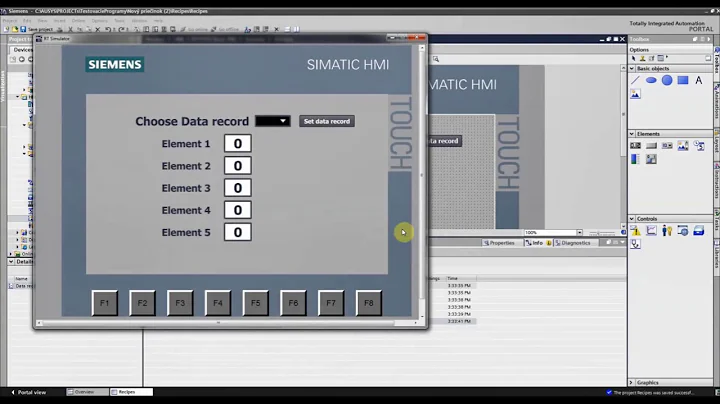This screenshot has height=404, width=720.
Task: Pick the Symbolic I/O field element
Action: click(667, 146)
